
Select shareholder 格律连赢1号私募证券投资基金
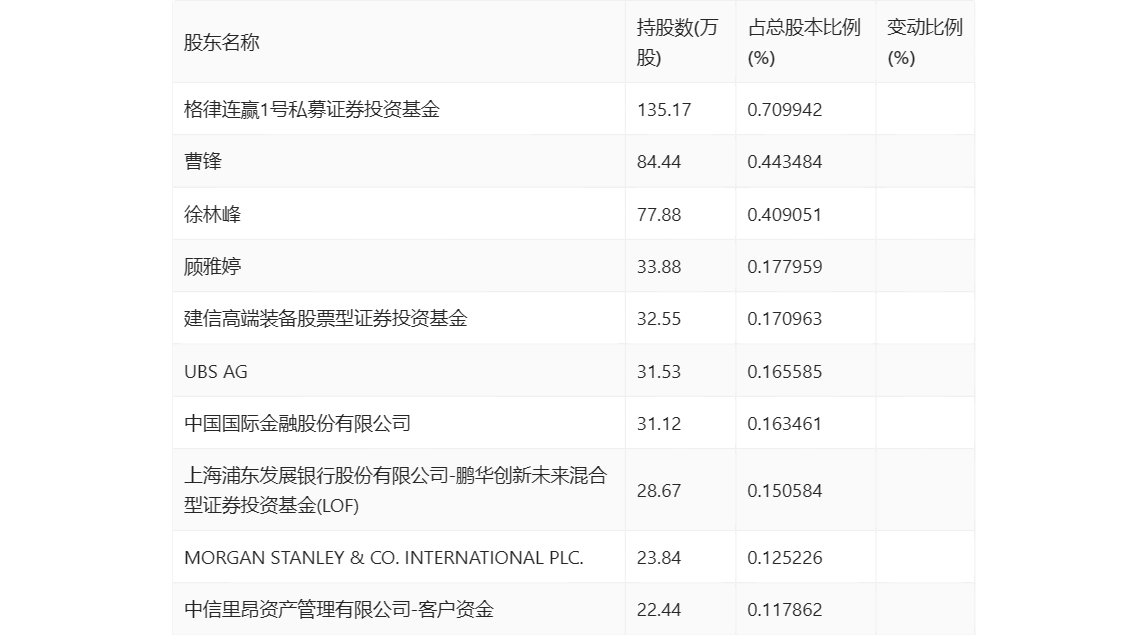coord(312,109)
